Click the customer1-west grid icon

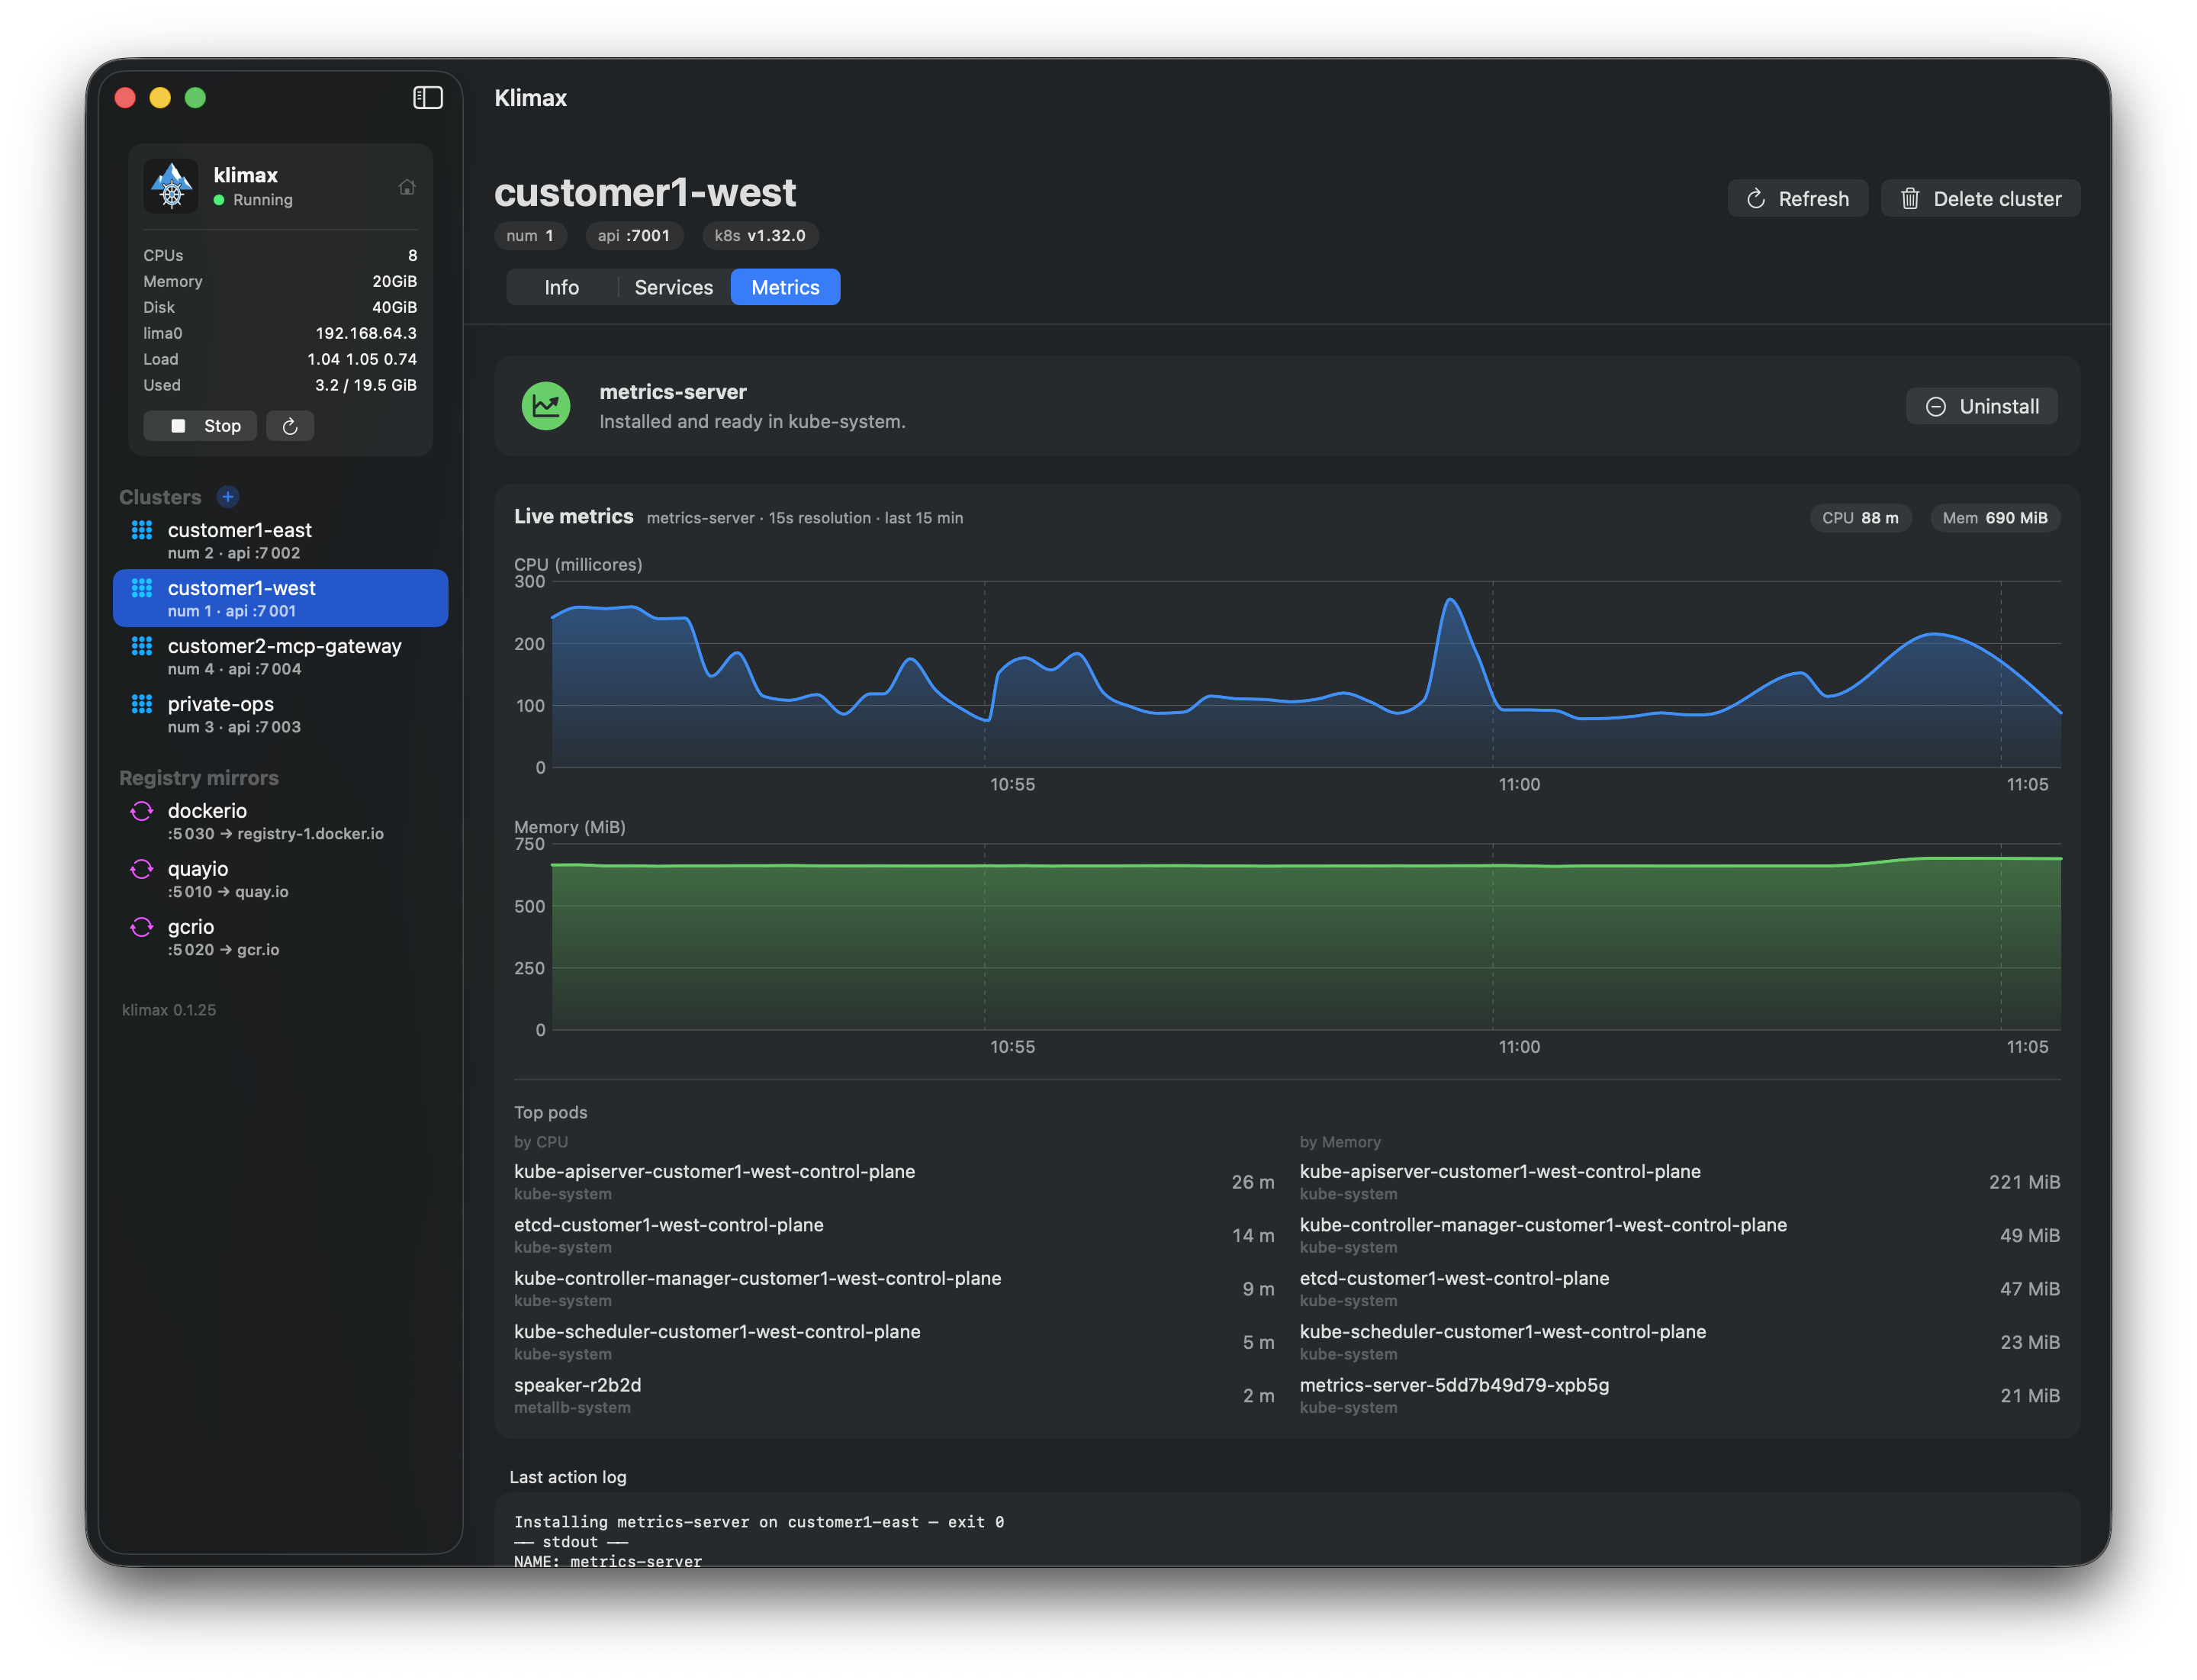point(142,588)
